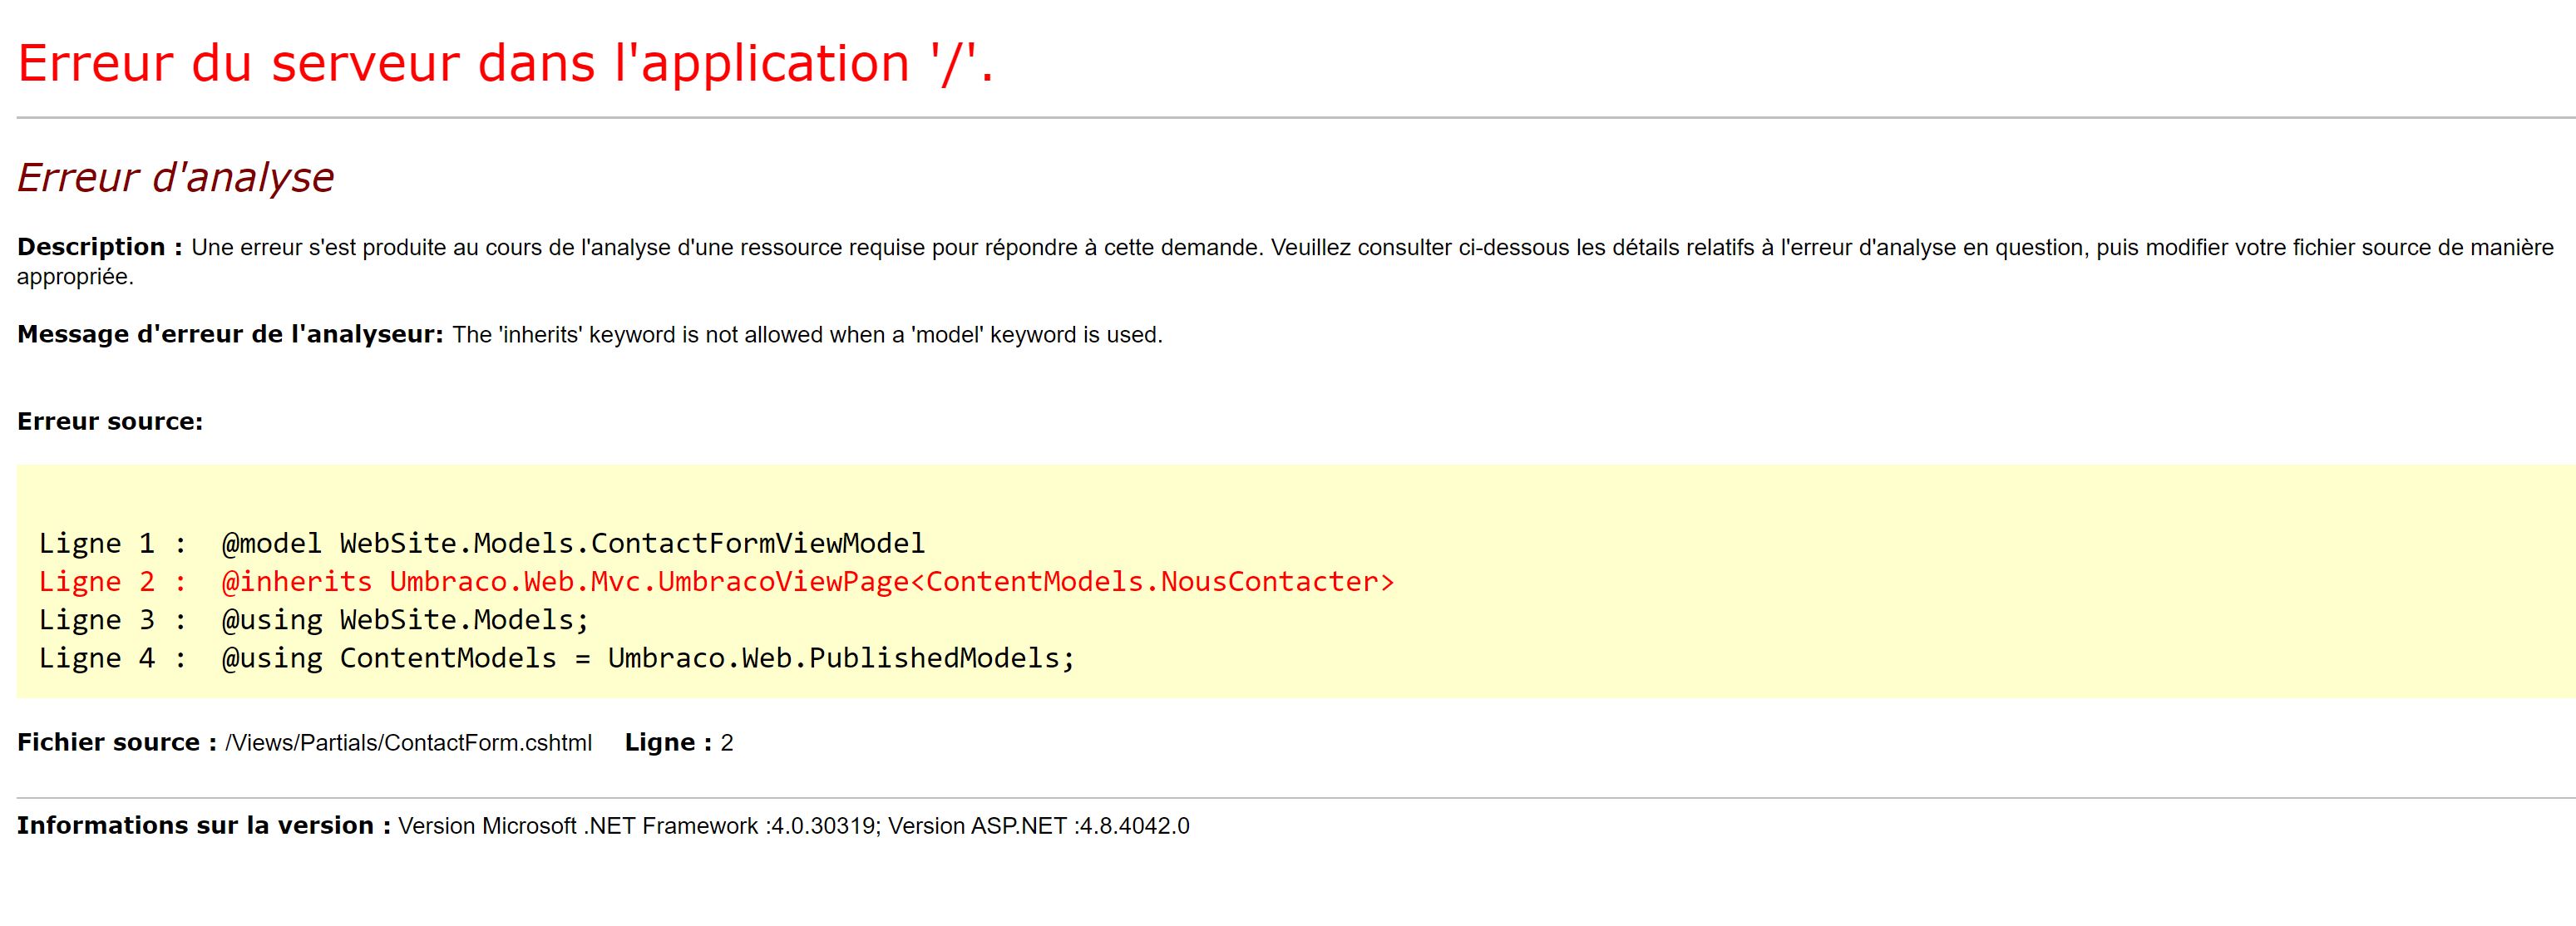Click the 'Erreur du serveur' main heading

505,64
